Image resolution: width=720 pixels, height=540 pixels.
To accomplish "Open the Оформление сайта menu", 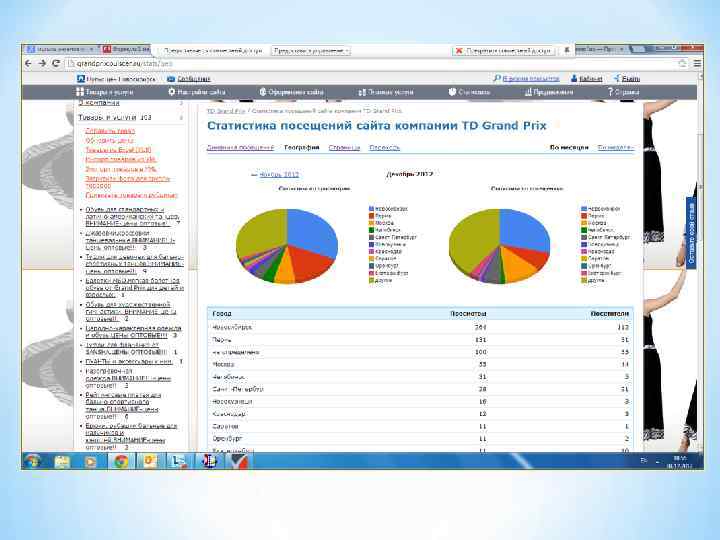I will click(x=292, y=92).
